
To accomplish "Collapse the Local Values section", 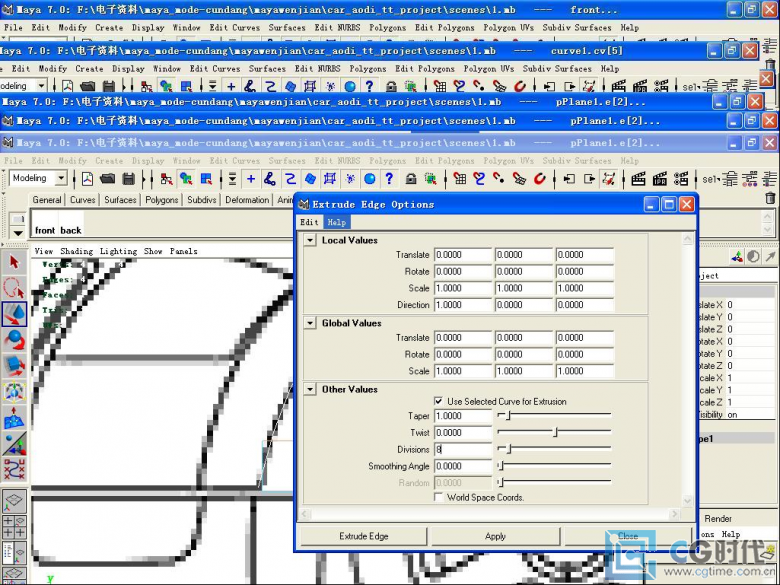I will point(310,240).
